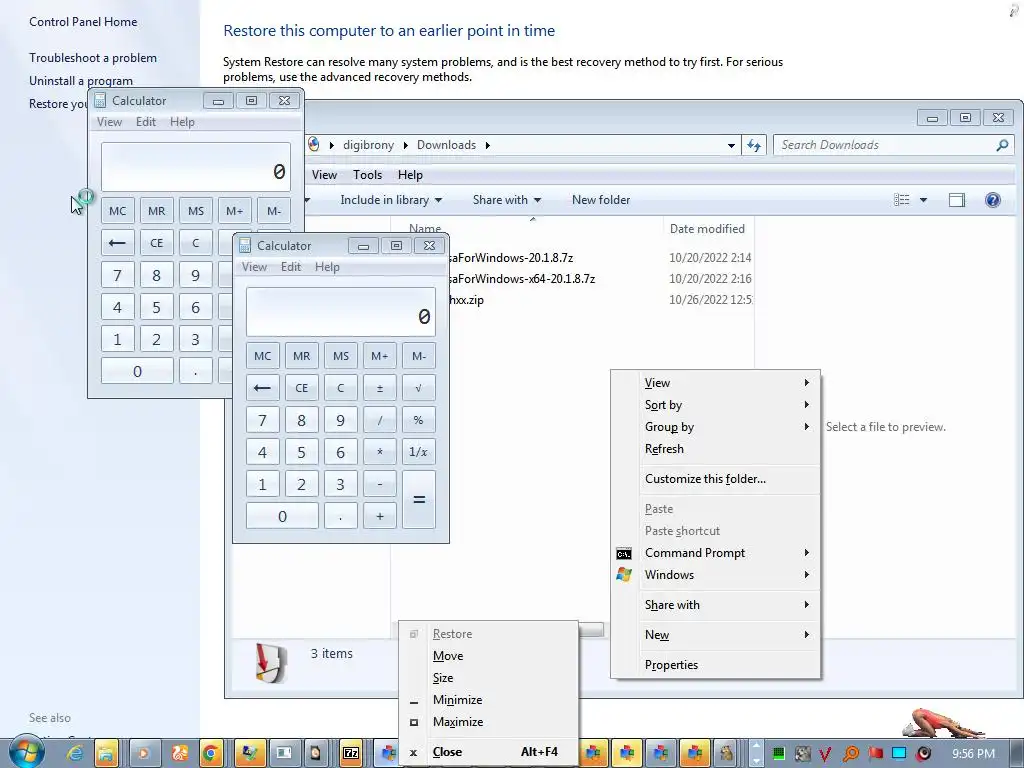Open the Include in library dropdown
This screenshot has height=768, width=1024.
(391, 200)
